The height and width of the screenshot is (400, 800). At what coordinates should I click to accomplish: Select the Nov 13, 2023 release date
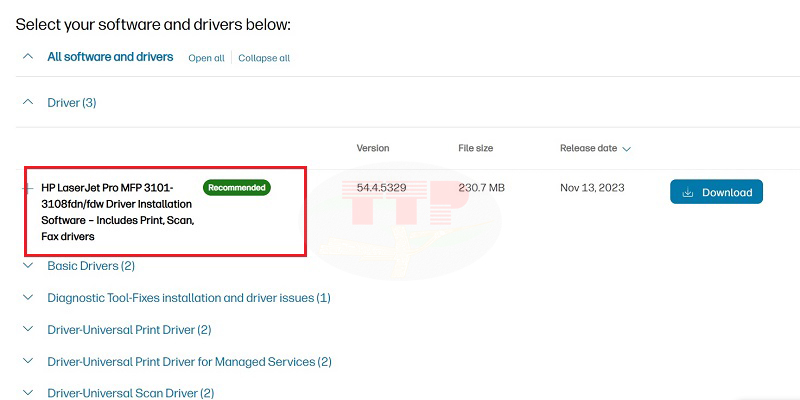tap(592, 188)
